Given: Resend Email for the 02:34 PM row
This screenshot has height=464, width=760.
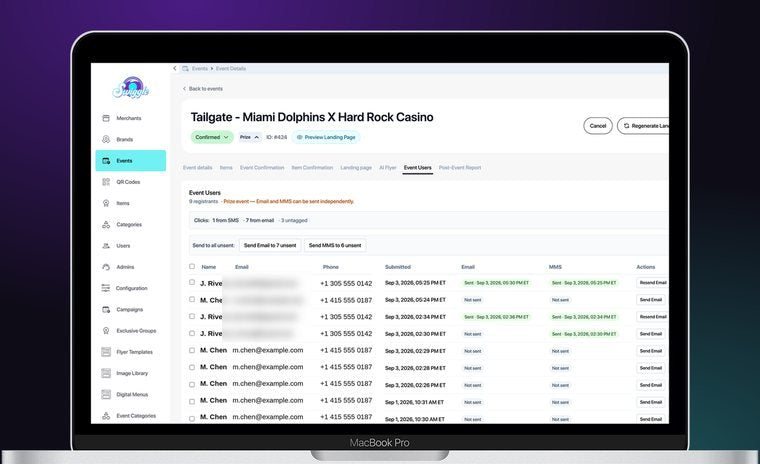Looking at the screenshot, I should click(652, 317).
